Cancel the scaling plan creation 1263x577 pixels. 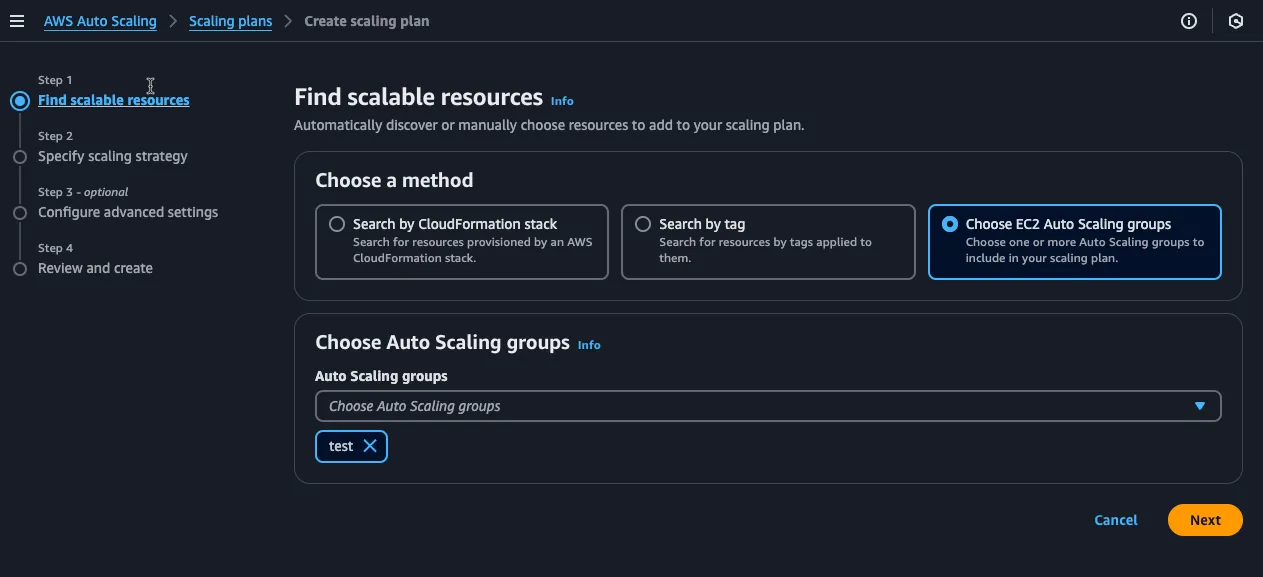1116,520
